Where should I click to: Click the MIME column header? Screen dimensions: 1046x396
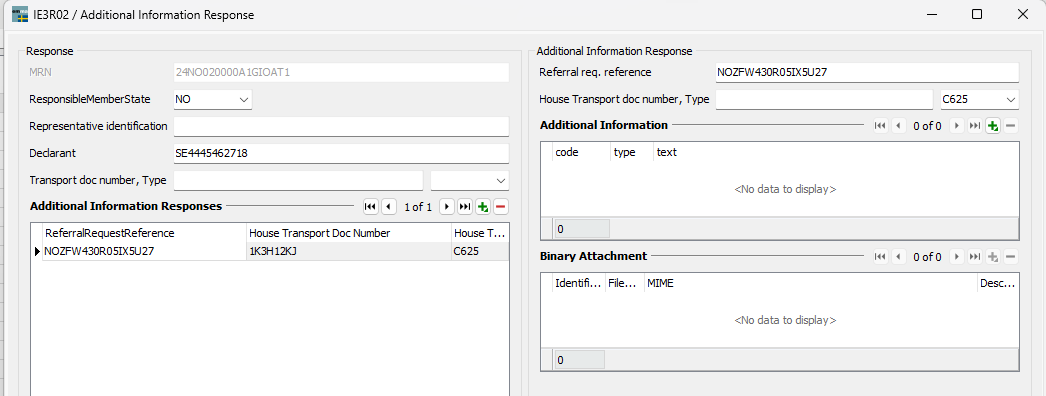pyautogui.click(x=811, y=283)
